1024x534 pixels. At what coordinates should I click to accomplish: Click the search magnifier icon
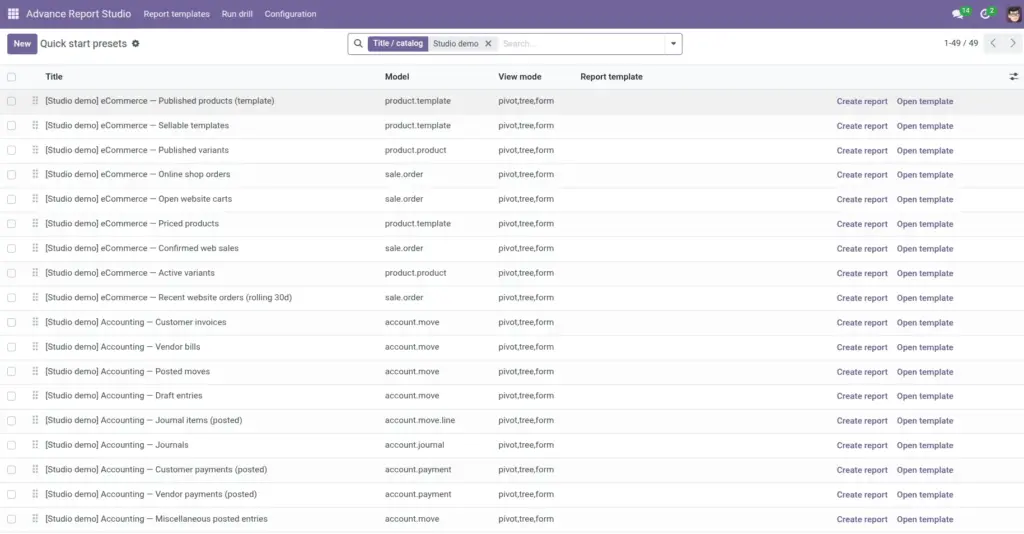pos(358,44)
